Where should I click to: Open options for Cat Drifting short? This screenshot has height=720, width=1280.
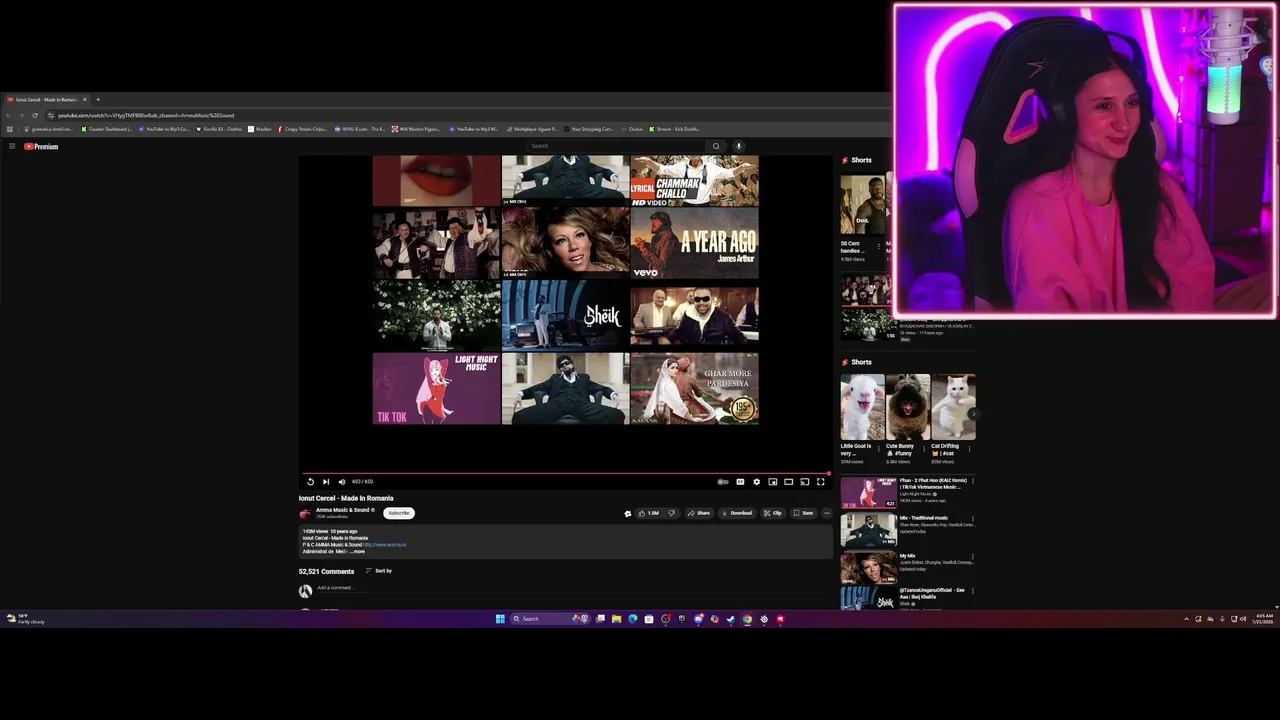point(969,449)
